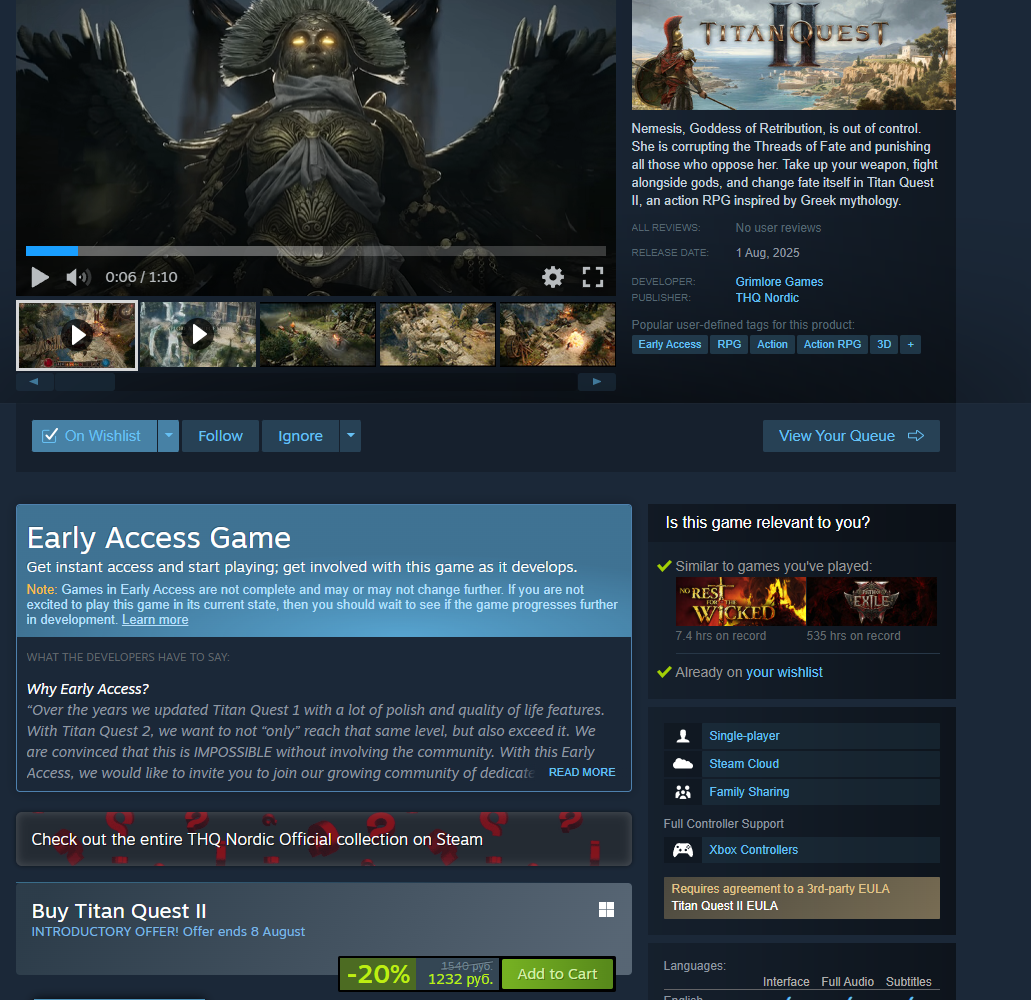The width and height of the screenshot is (1031, 1000).
Task: Open your wishlist link
Action: click(x=784, y=673)
